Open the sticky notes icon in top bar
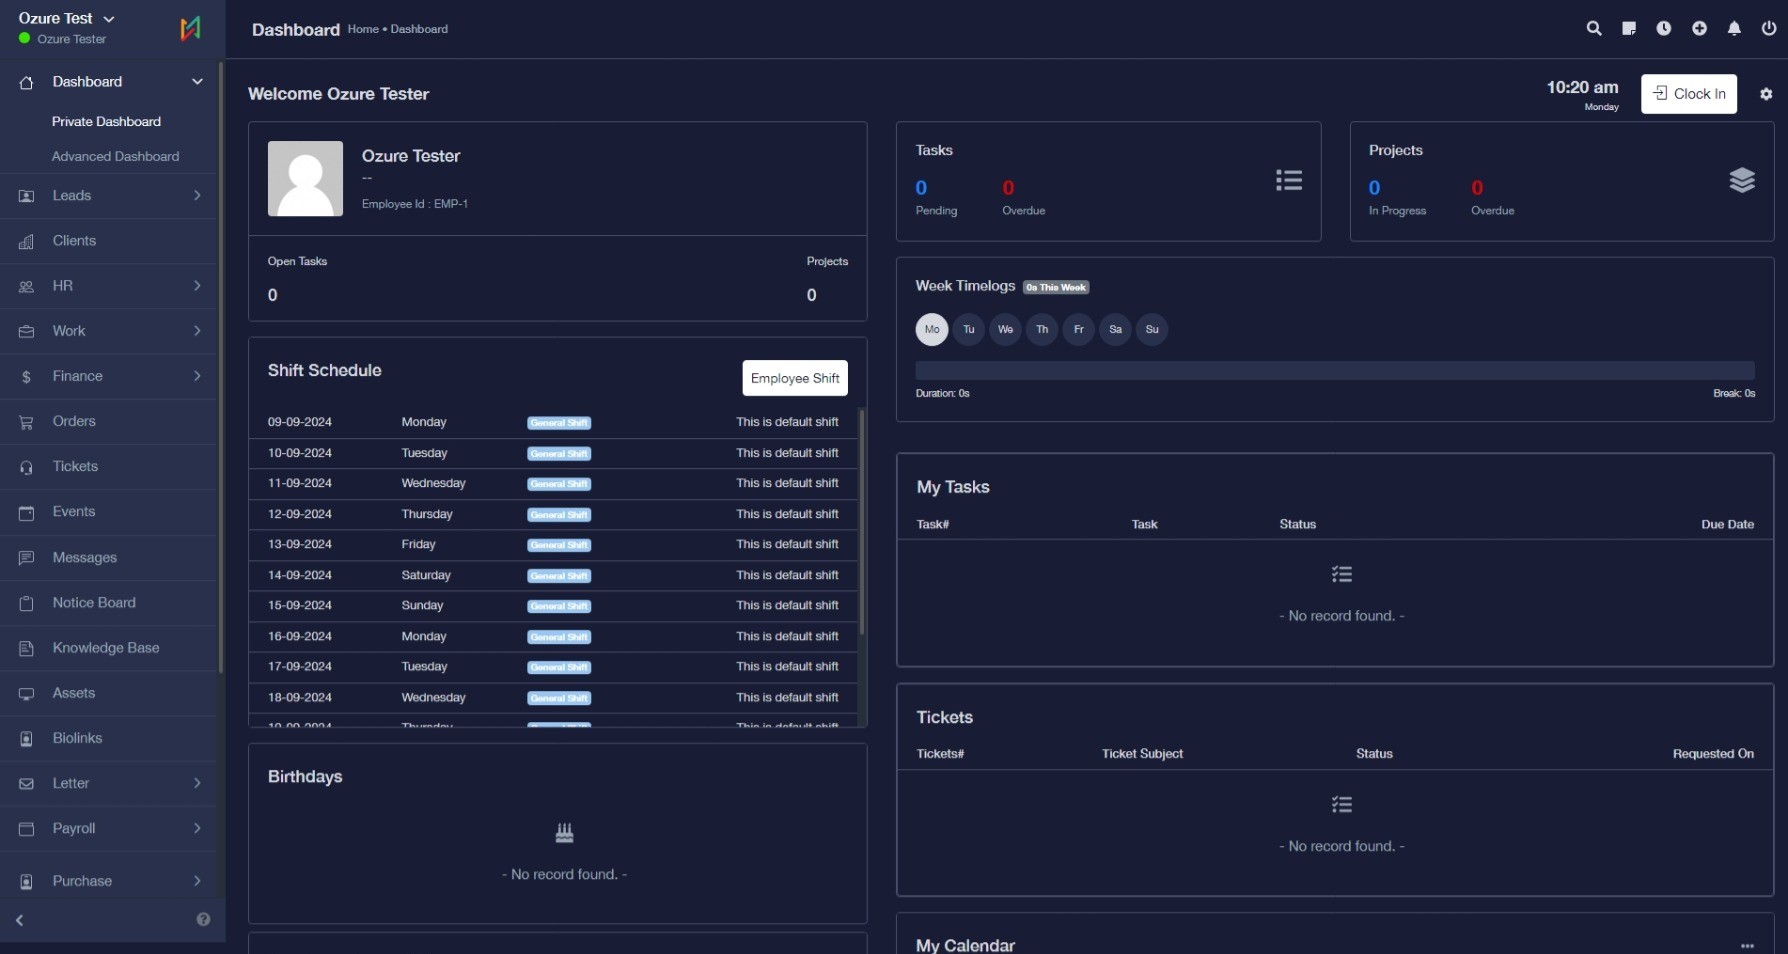This screenshot has width=1788, height=954. (x=1629, y=29)
